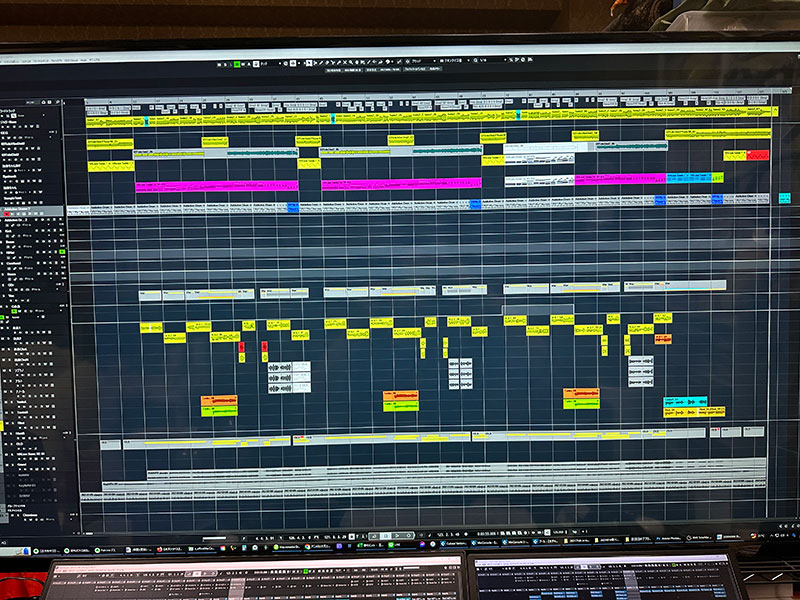Toggle the global Solo S button
The height and width of the screenshot is (600, 800).
(x=225, y=64)
